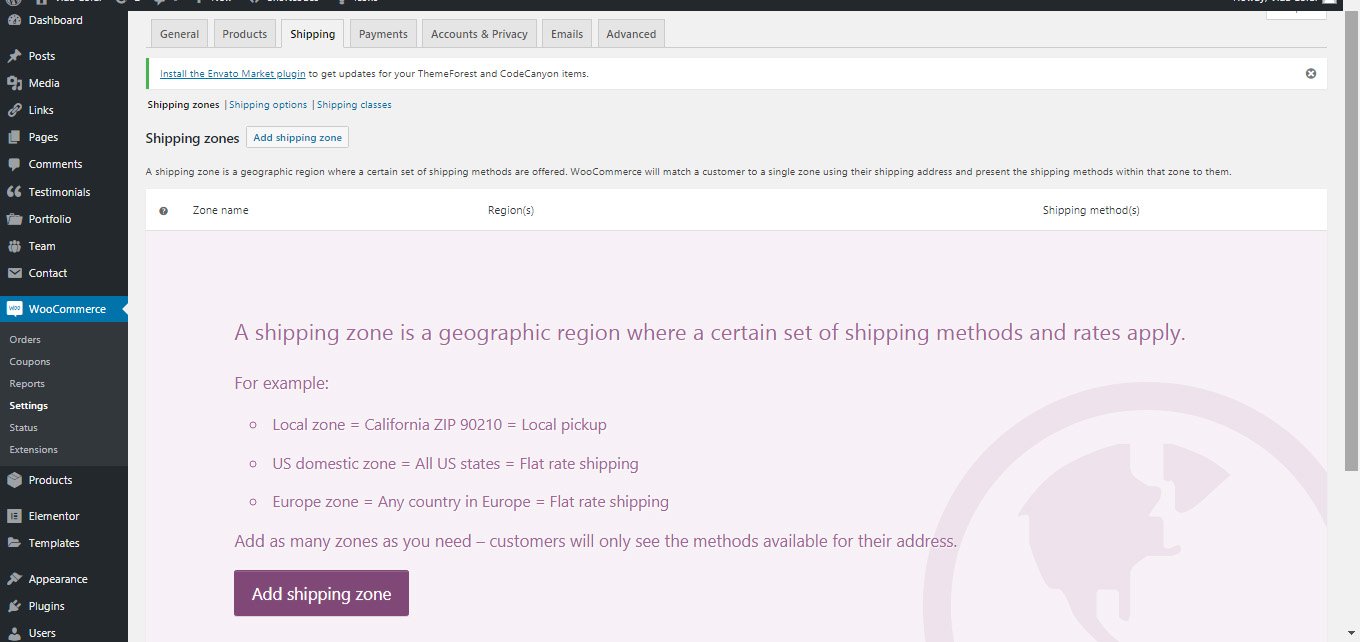Open the Payments settings tab
This screenshot has height=642, width=1360.
coord(383,34)
